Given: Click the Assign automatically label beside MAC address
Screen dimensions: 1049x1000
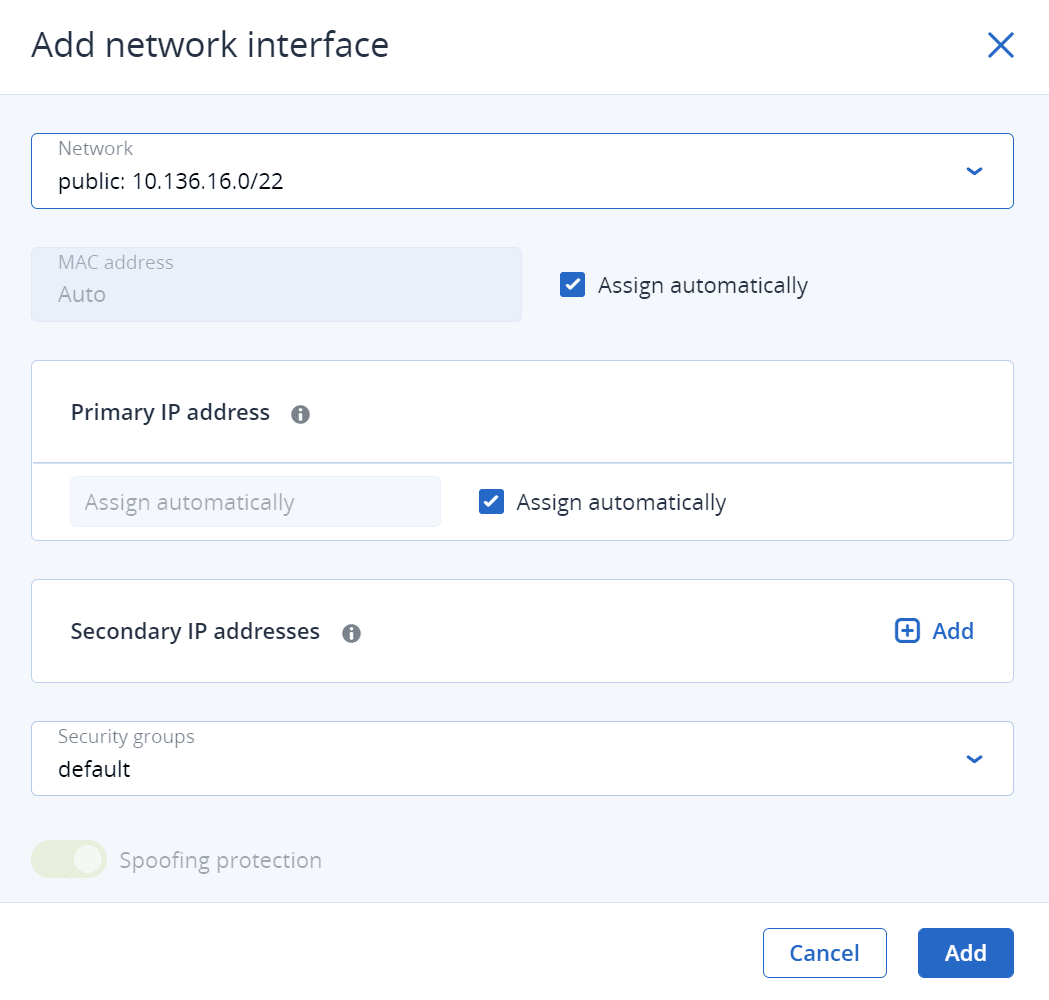Looking at the screenshot, I should coord(703,285).
